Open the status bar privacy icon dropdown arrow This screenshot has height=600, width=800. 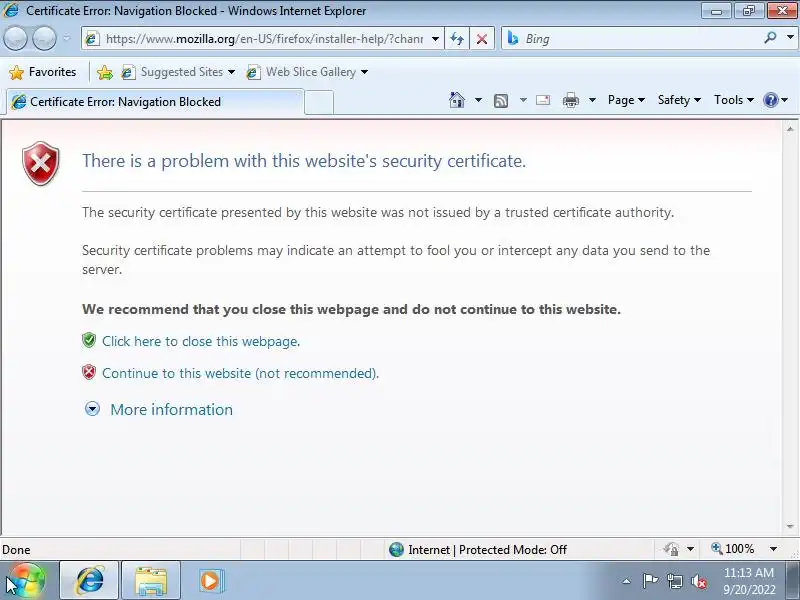click(x=690, y=549)
